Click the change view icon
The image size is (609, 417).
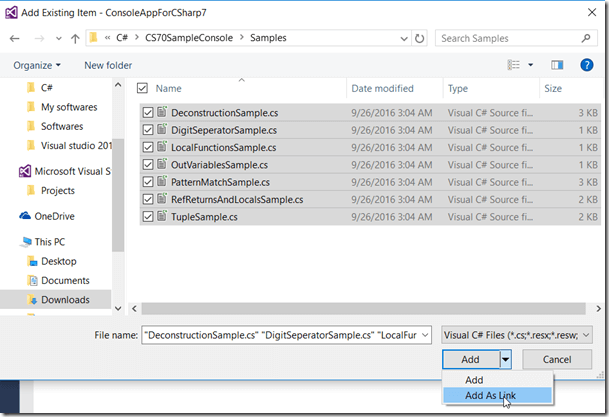(515, 65)
